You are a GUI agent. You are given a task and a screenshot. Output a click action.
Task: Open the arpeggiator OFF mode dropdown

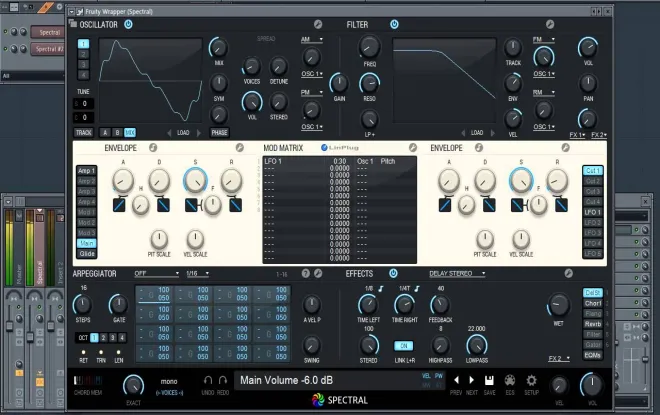pos(157,274)
